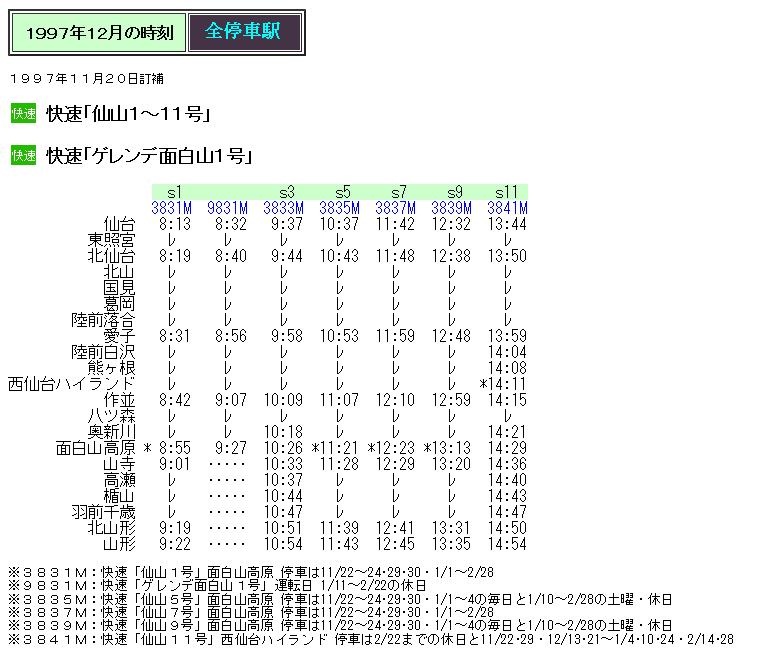This screenshot has height=653, width=760.
Task: Click the 仙台 station name
Action: (119, 224)
